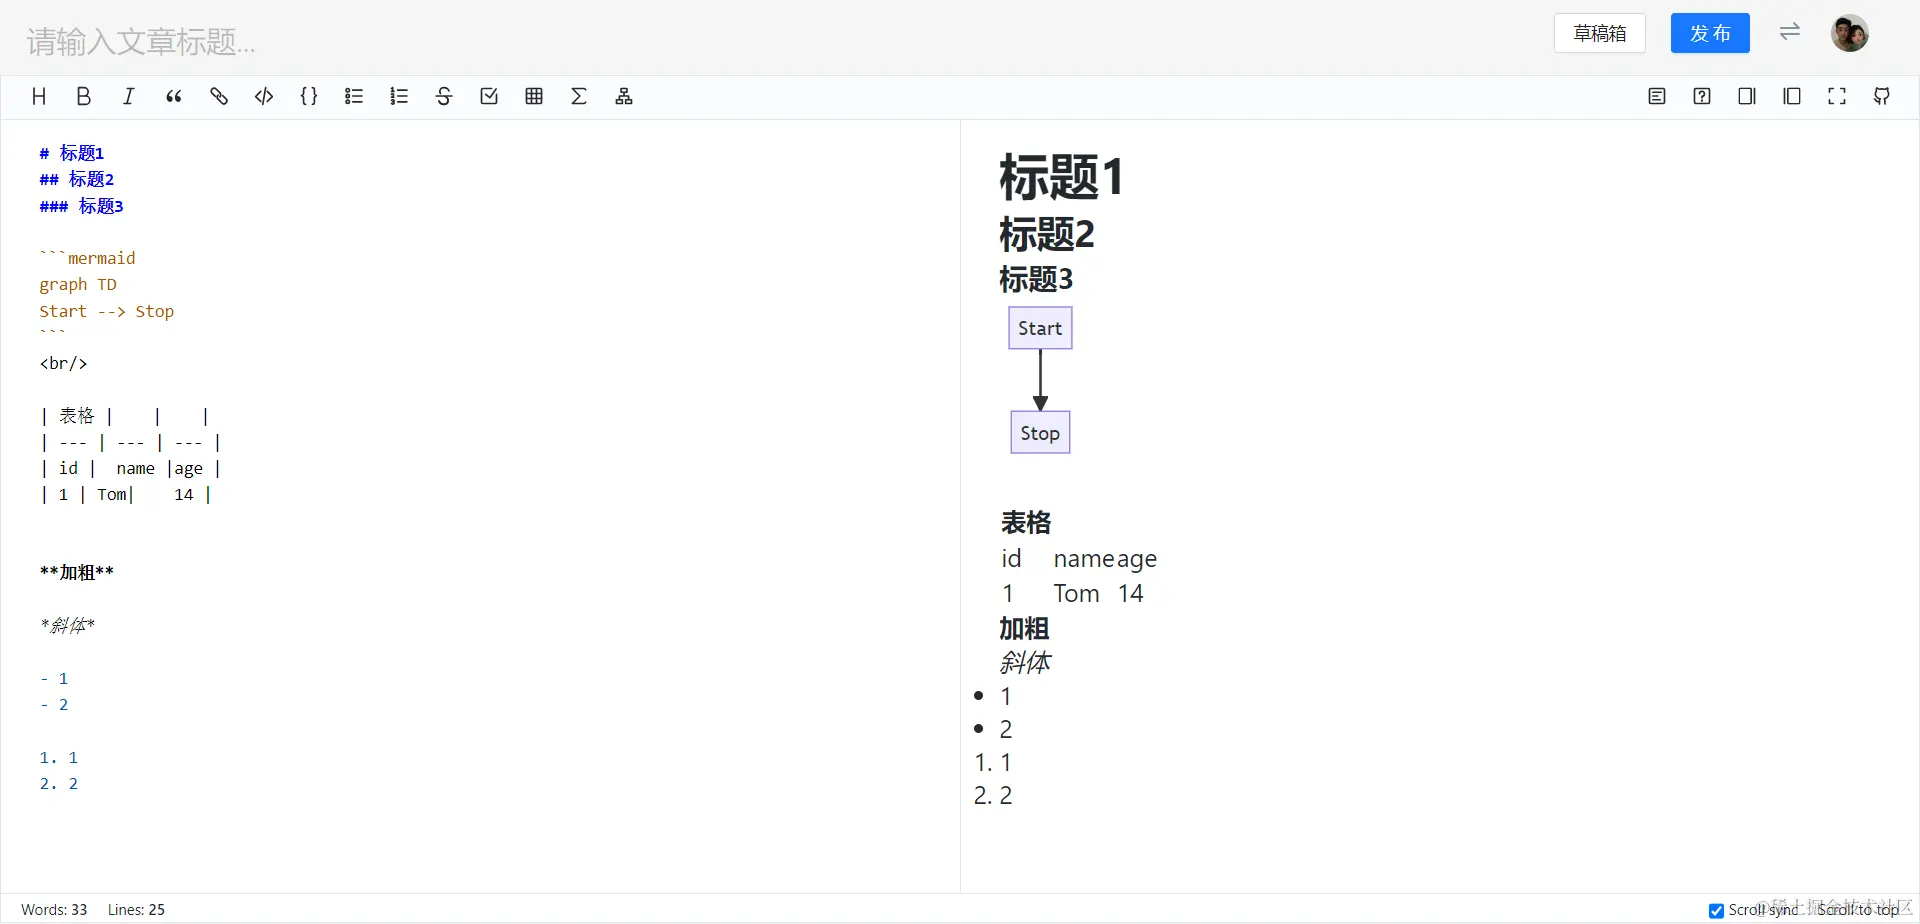1920x924 pixels.
Task: Toggle bold formatting in the toolbar
Action: (x=84, y=96)
